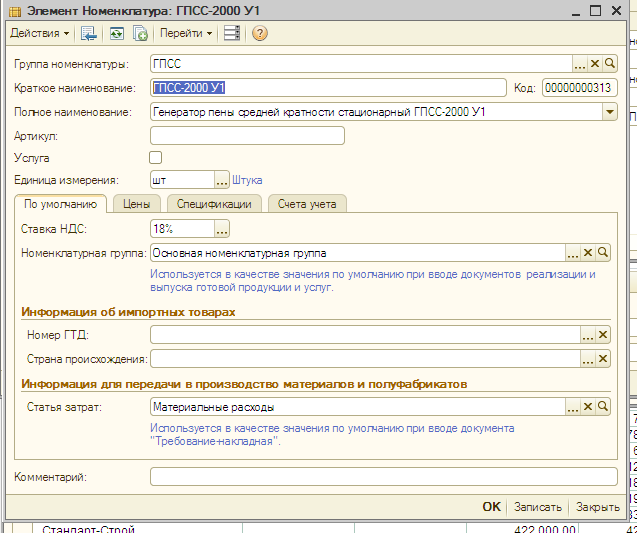This screenshot has height=533, width=637.
Task: Click the copy element toolbar icon
Action: 140,33
